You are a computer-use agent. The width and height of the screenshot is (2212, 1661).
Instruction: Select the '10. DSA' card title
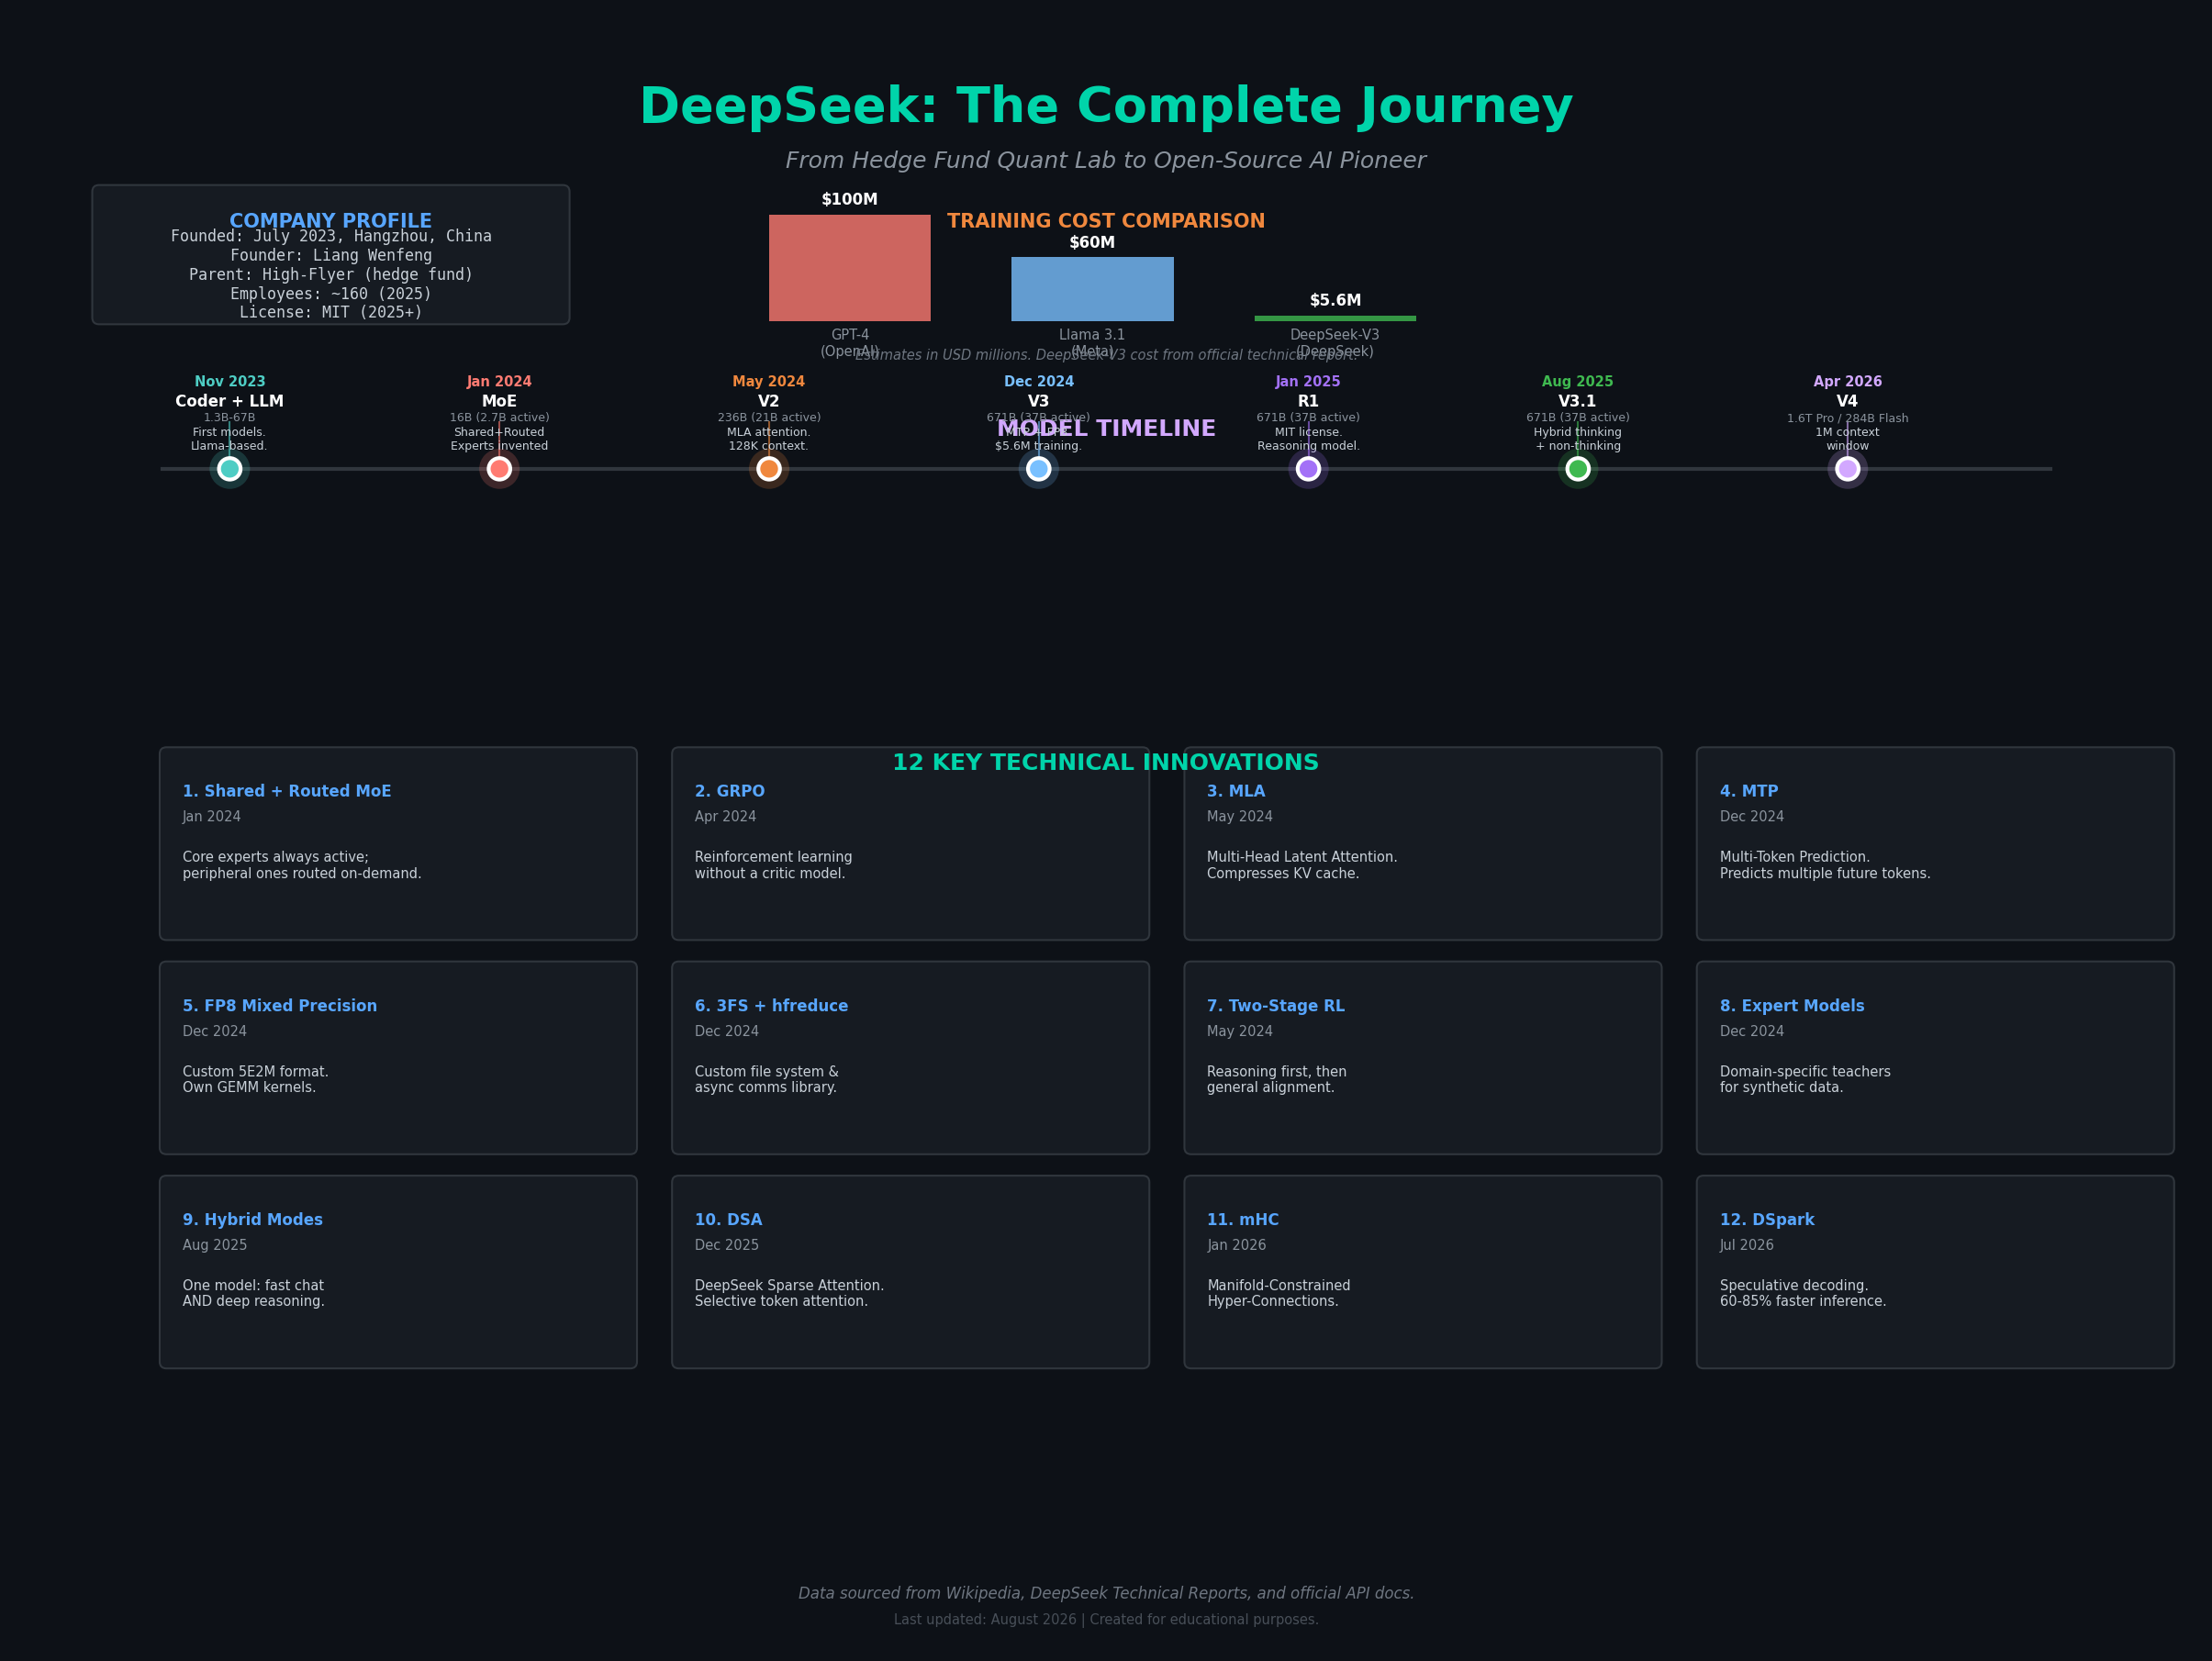[728, 1220]
